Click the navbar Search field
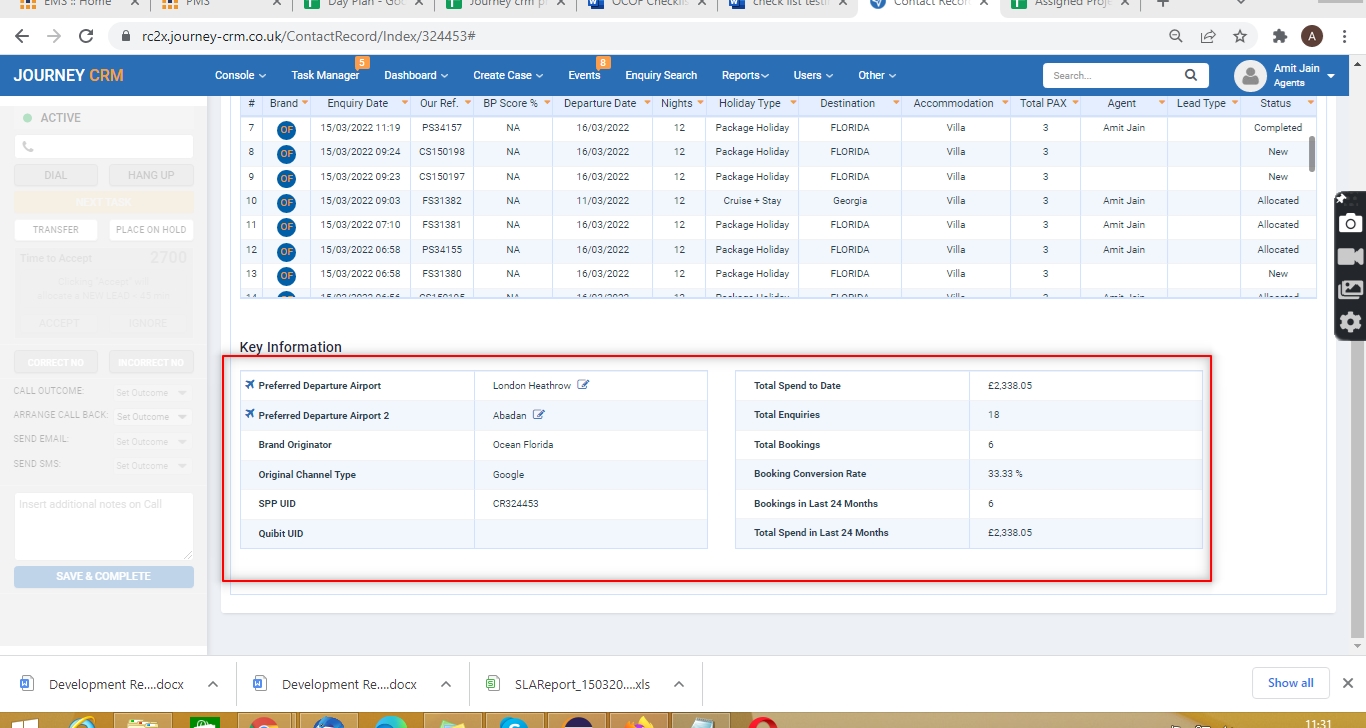Screen dimensions: 1366x728 click(1112, 75)
